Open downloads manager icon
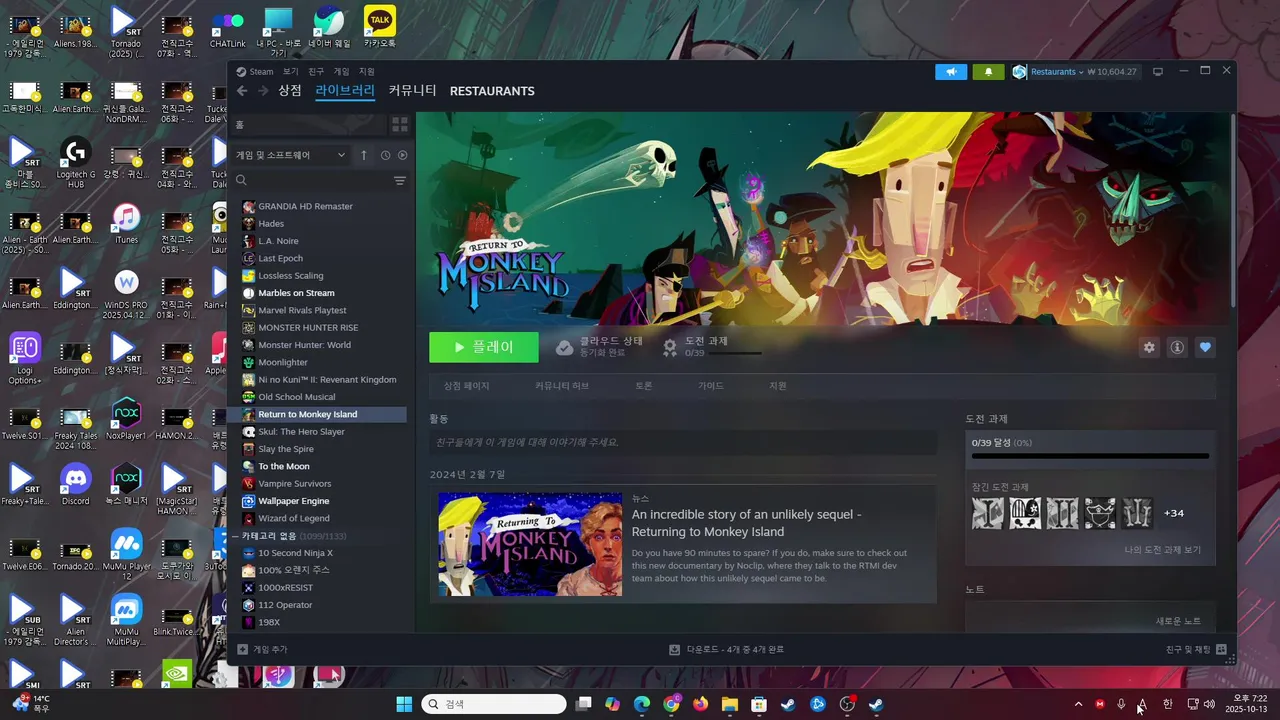 pos(675,649)
